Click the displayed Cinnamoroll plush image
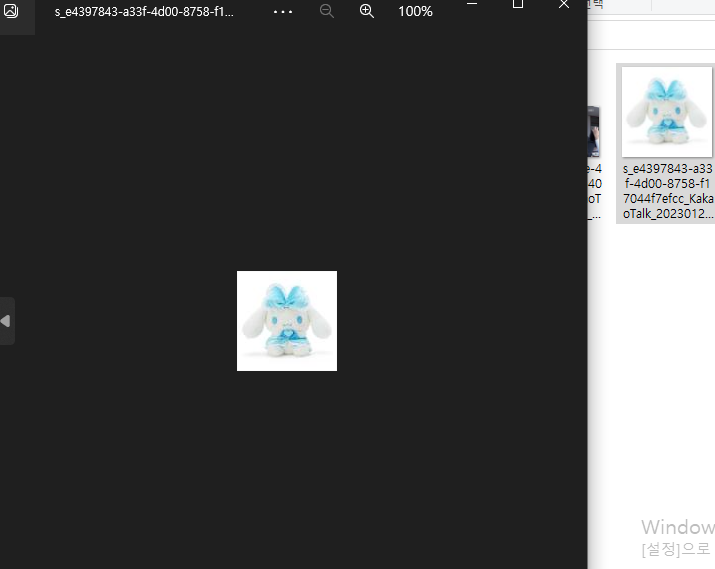 [287, 321]
